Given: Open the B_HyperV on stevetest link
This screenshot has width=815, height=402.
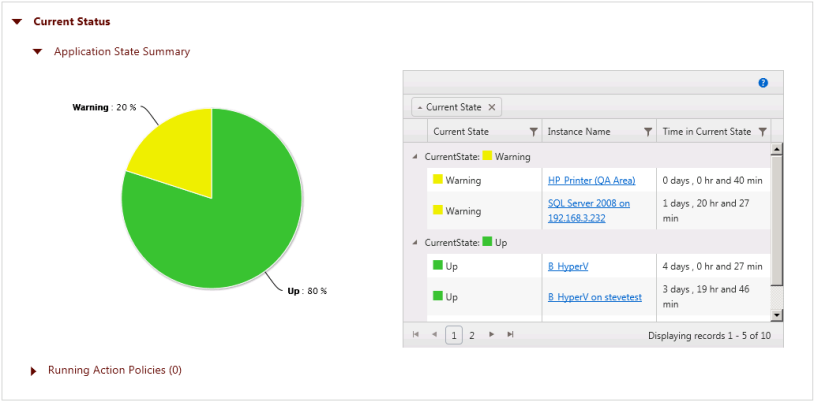Looking at the screenshot, I should [594, 297].
